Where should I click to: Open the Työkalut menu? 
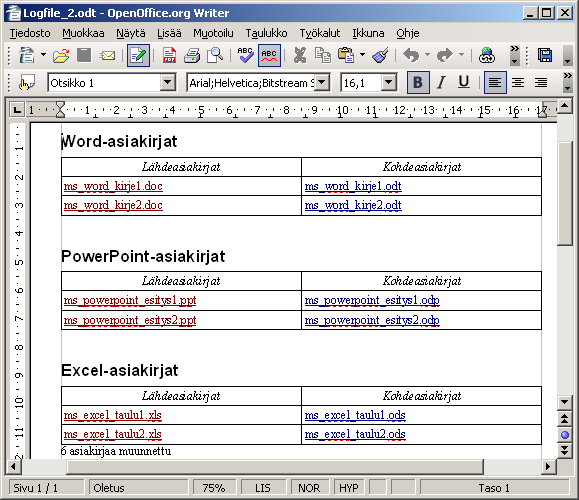[320, 33]
